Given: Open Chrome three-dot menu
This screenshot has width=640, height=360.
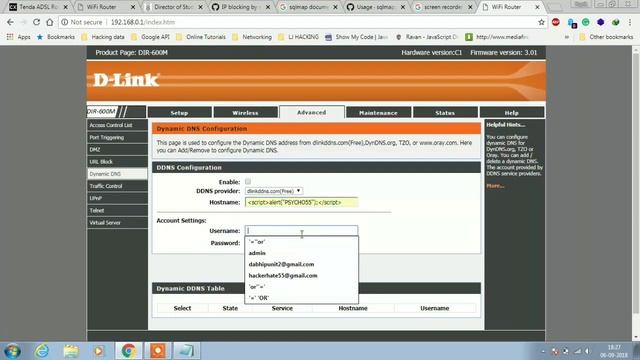Looking at the screenshot, I should (630, 22).
